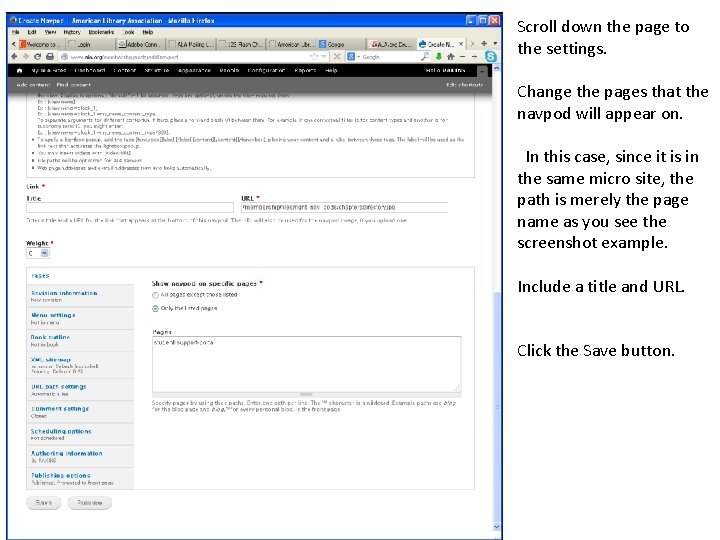Open the search engine selector dropdown
Viewport: 720px width, 540px height.
click(x=358, y=56)
